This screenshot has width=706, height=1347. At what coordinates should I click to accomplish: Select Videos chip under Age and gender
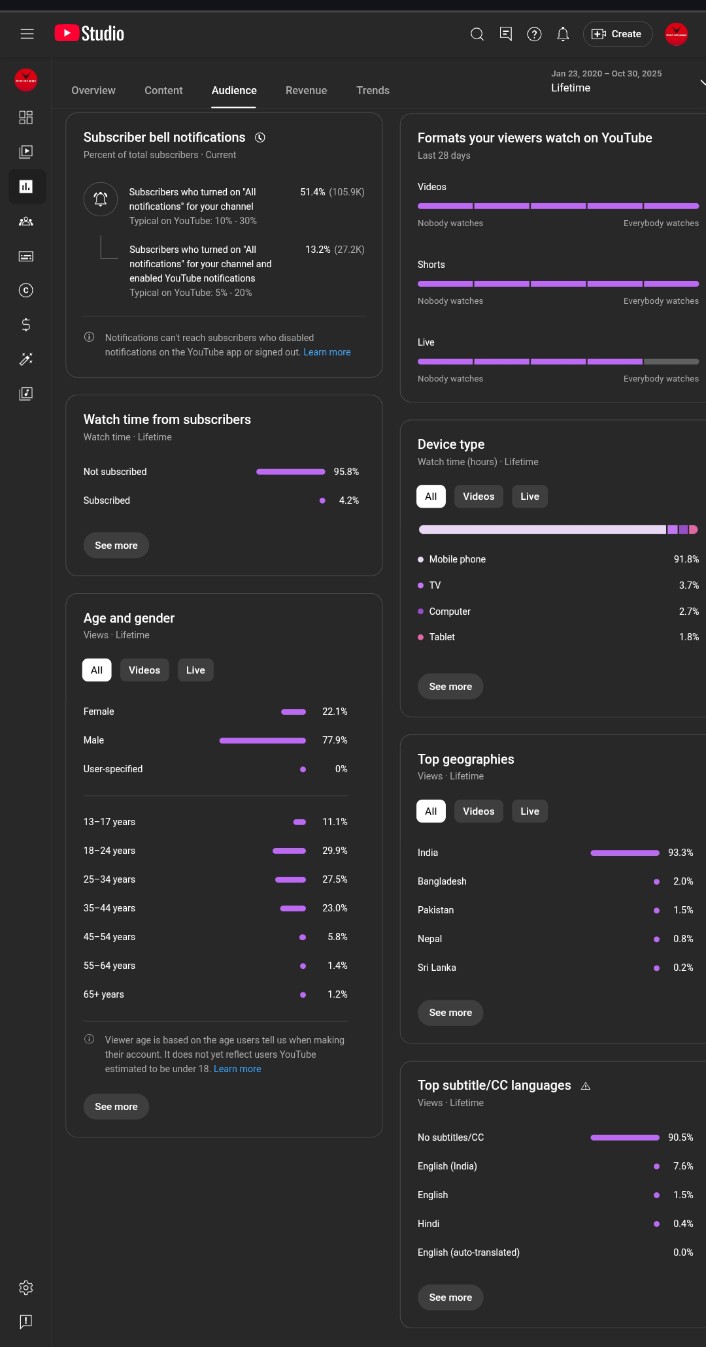pos(144,670)
